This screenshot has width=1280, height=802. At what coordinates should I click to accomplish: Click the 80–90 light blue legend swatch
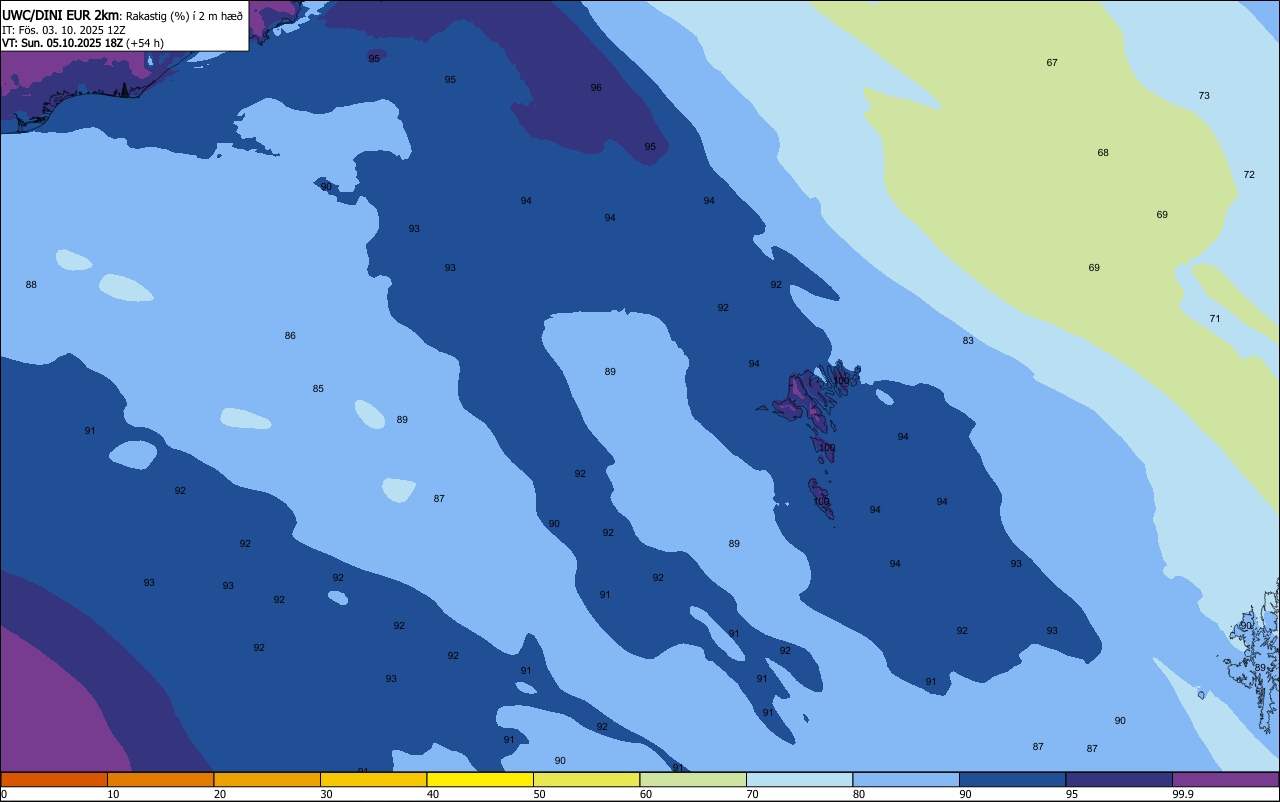(x=906, y=779)
